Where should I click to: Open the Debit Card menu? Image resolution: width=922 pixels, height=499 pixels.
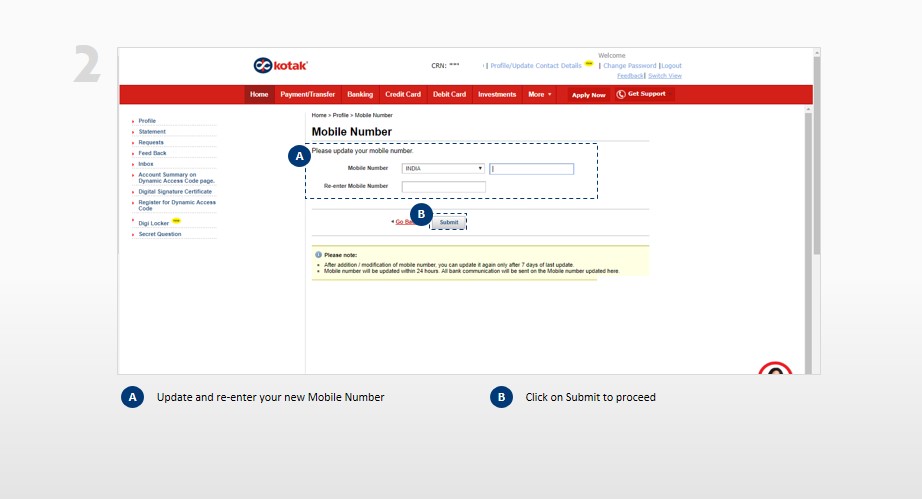pyautogui.click(x=449, y=94)
